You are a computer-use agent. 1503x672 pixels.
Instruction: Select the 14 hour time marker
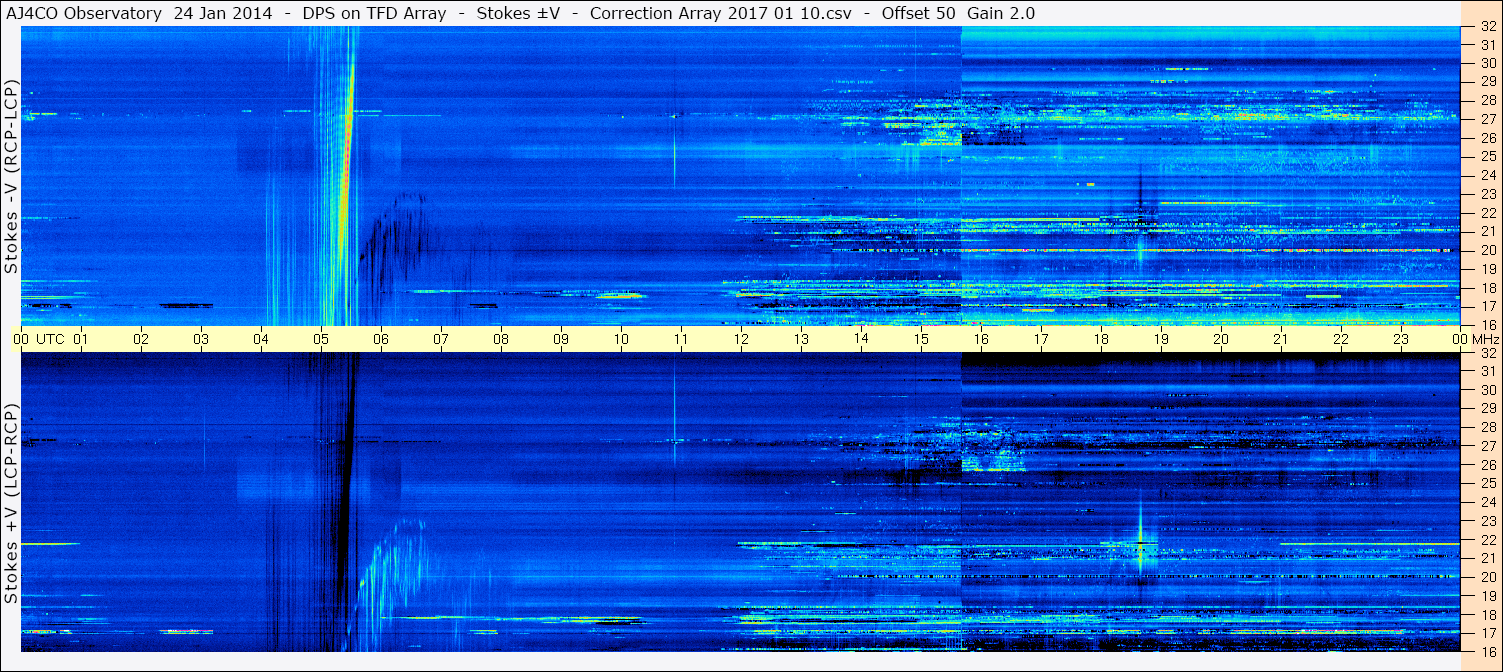(x=861, y=339)
